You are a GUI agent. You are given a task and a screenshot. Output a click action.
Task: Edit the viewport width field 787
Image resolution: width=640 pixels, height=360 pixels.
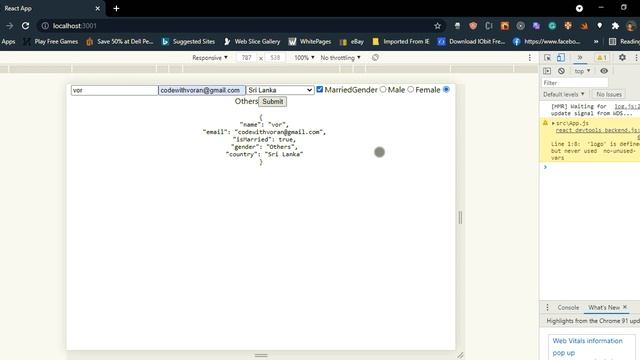[247, 58]
